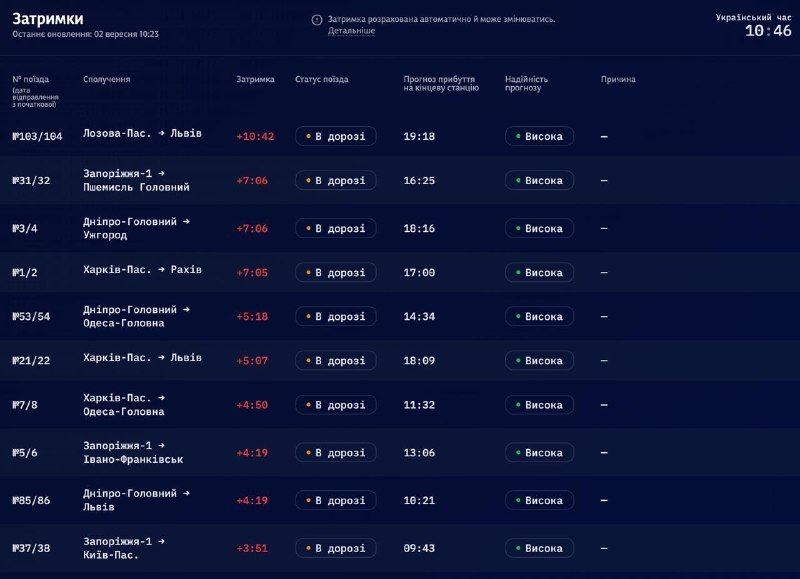Viewport: 800px width, 579px height.
Task: Select the Харків-Пас. → Рахів route
Action: pyautogui.click(x=142, y=269)
